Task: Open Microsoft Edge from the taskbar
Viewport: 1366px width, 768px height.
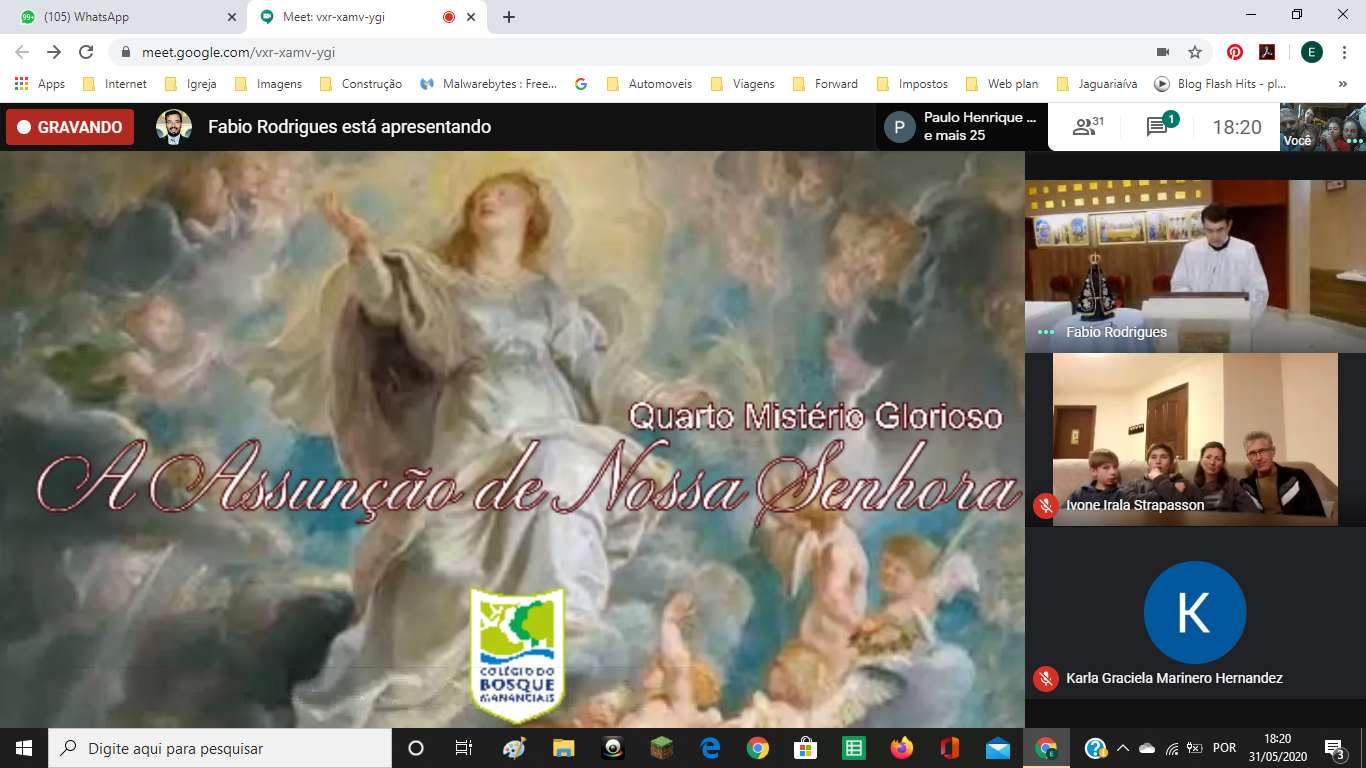Action: (x=710, y=748)
